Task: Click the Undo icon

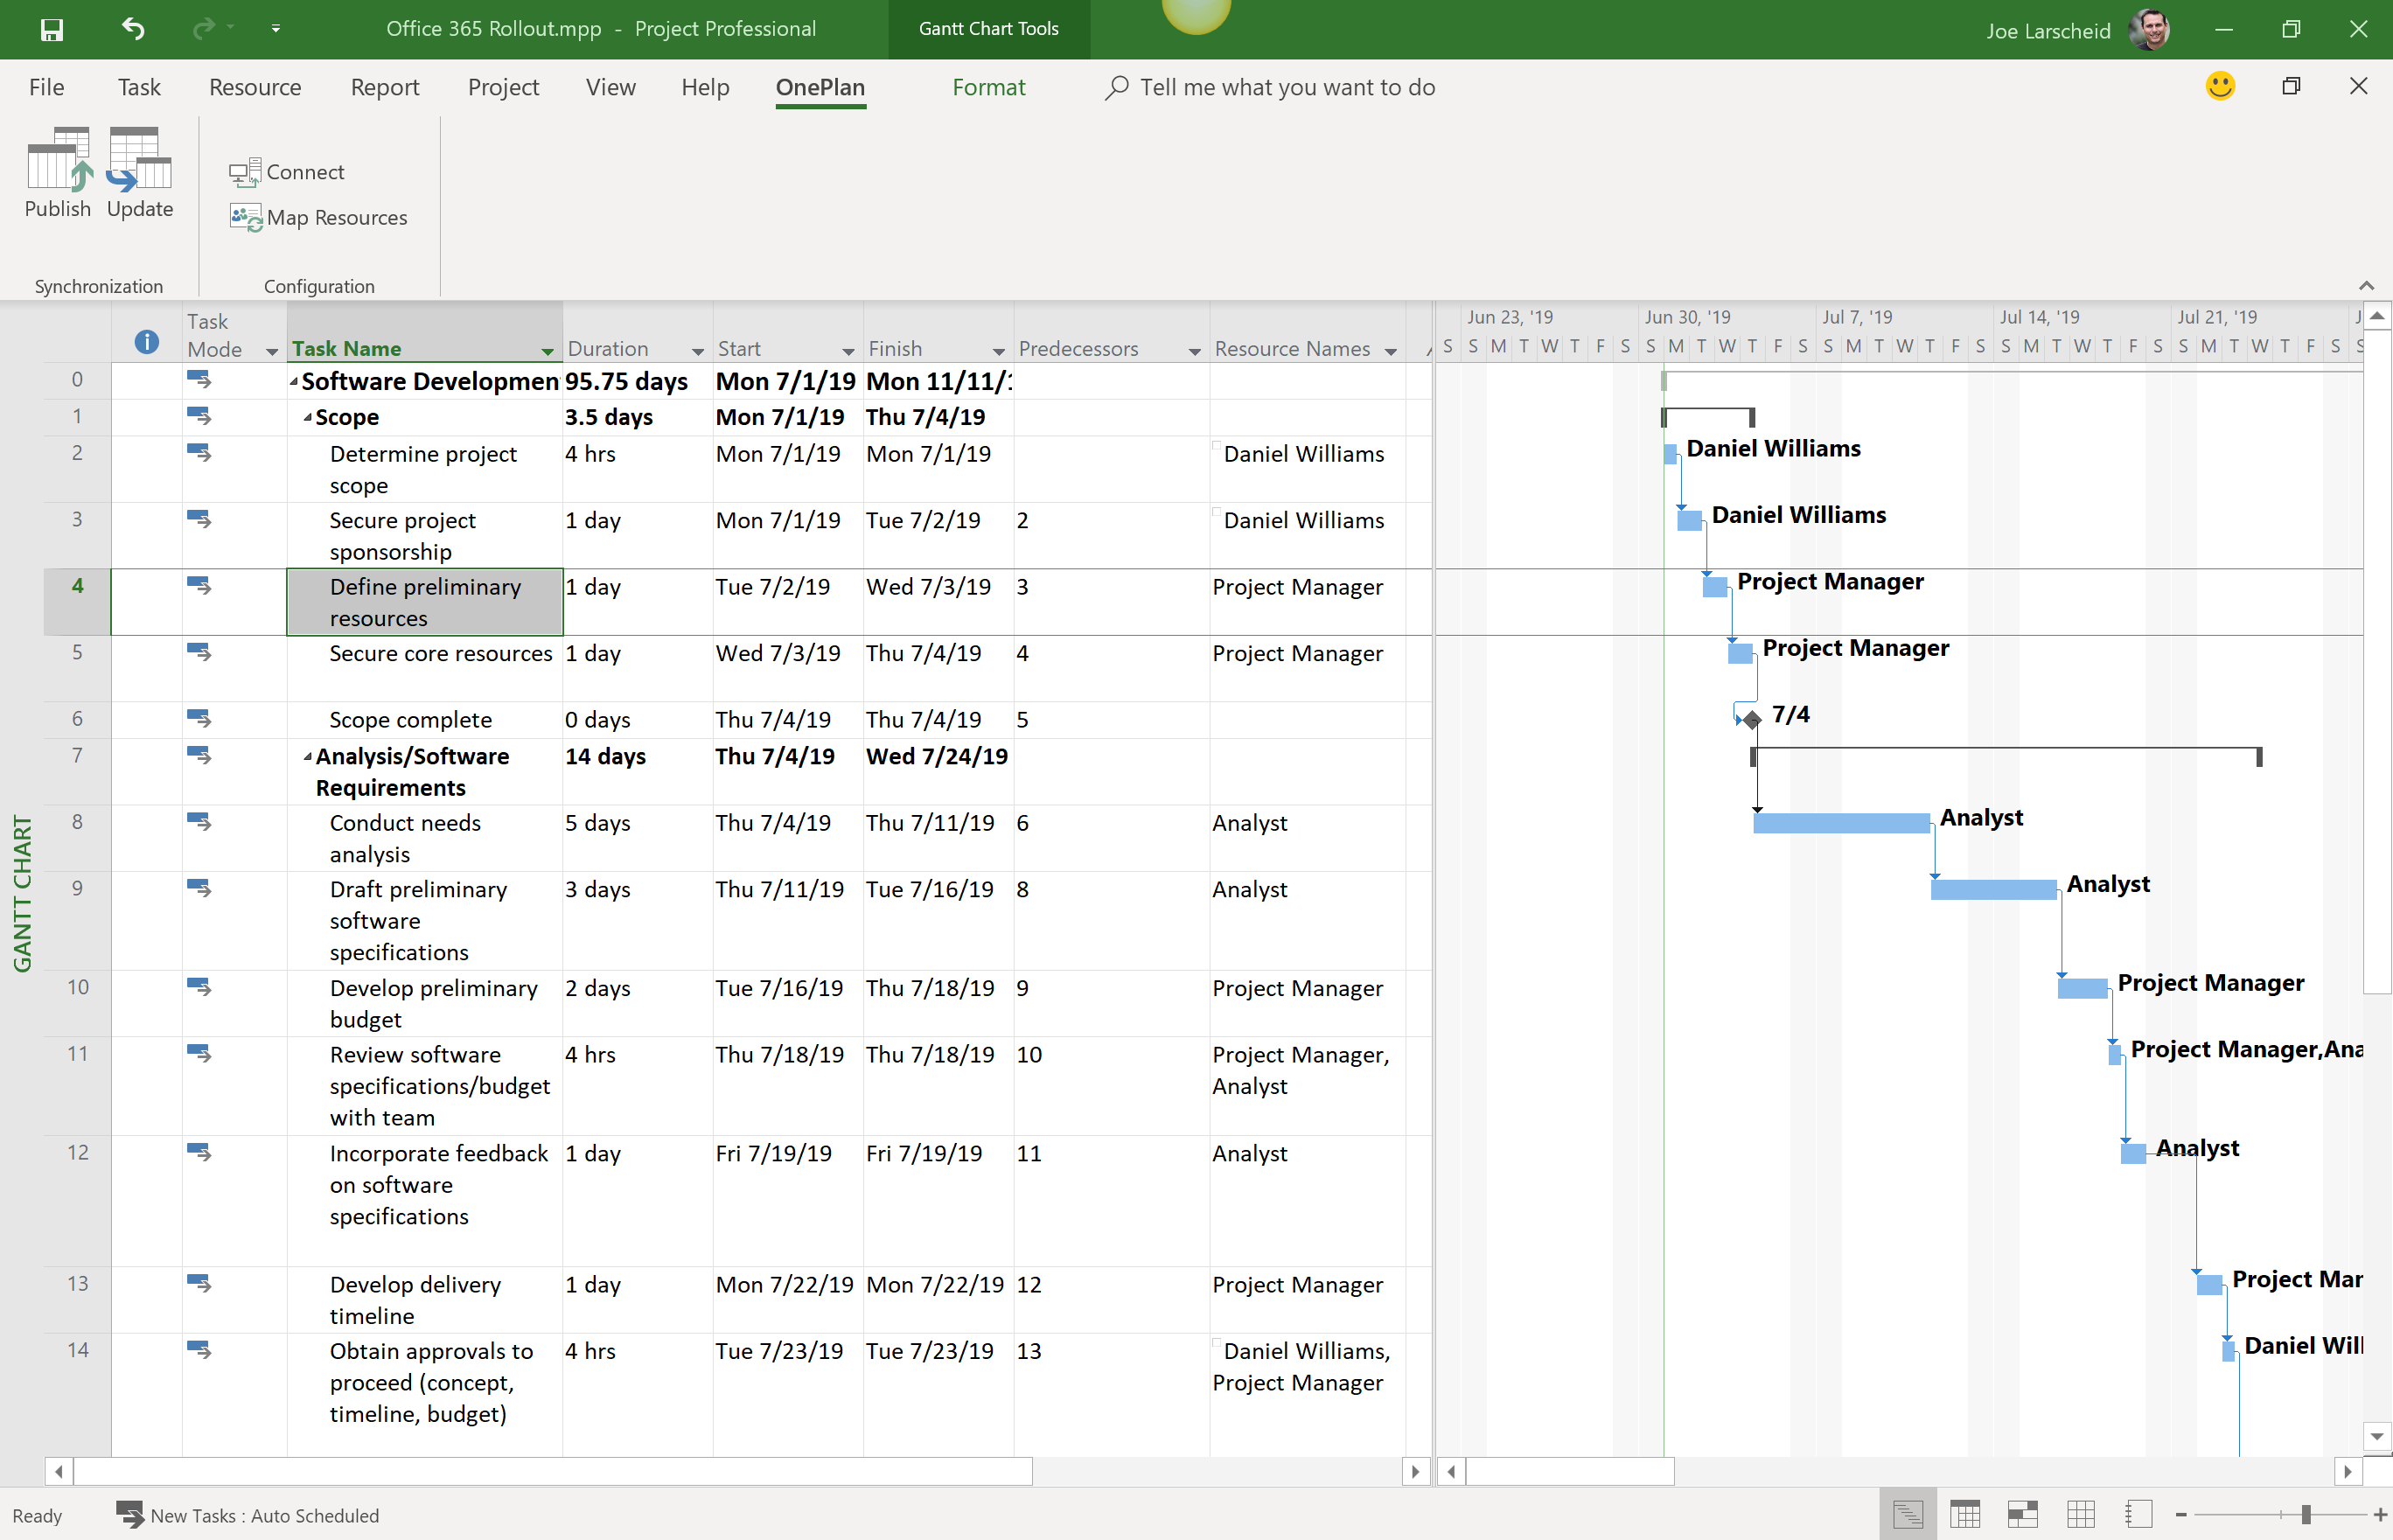Action: pyautogui.click(x=132, y=29)
